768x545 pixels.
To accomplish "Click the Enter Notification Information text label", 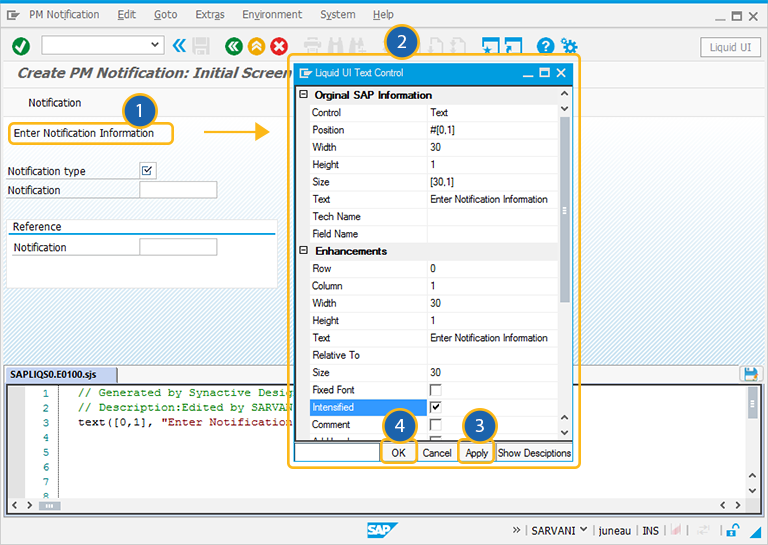I will pos(84,133).
